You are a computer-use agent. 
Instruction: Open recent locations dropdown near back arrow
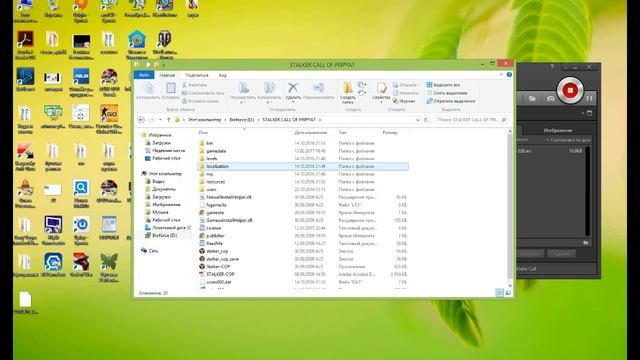coord(160,120)
